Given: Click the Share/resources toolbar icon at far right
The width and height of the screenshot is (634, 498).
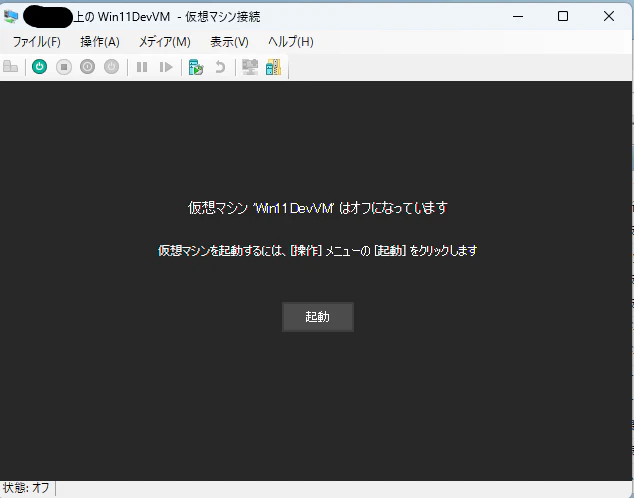Looking at the screenshot, I should pos(273,67).
